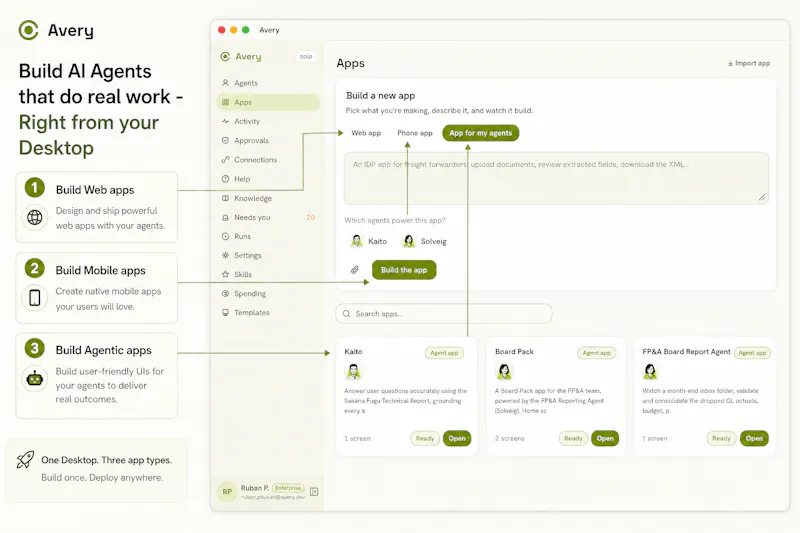
Task: Open the Kaito app
Action: 457,438
